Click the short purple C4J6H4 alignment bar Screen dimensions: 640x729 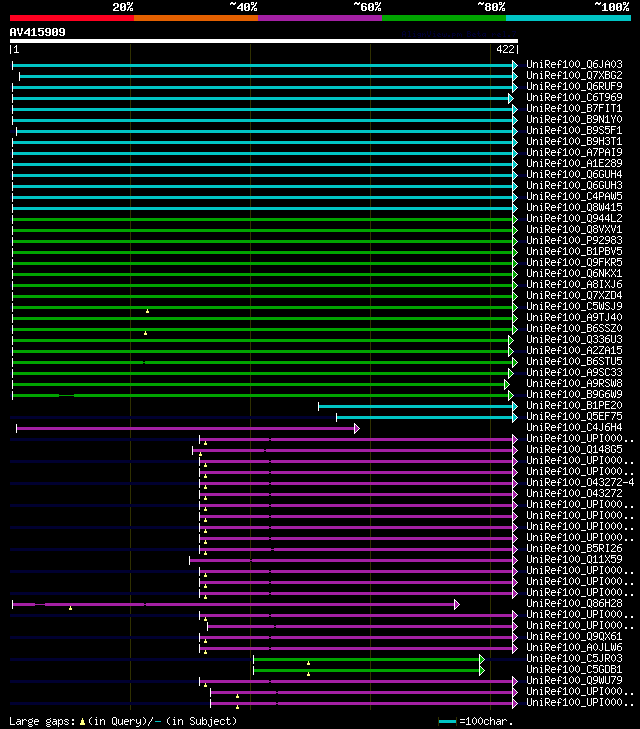click(186, 429)
